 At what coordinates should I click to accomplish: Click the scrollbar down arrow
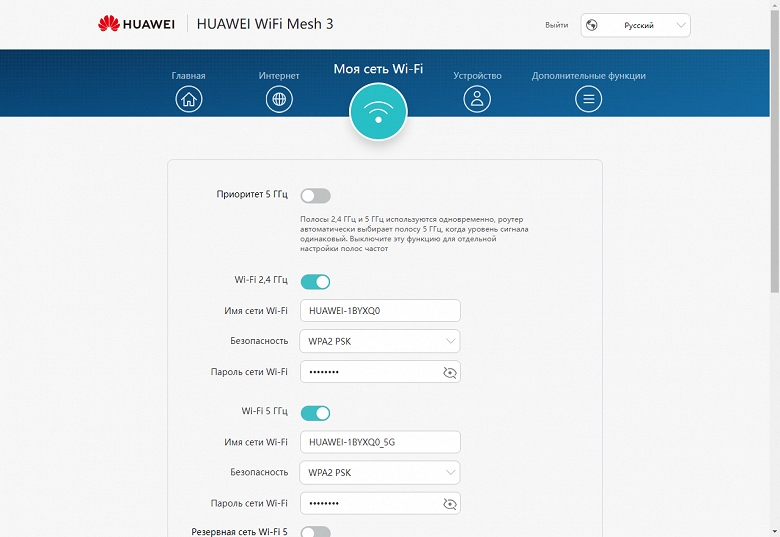click(x=775, y=533)
